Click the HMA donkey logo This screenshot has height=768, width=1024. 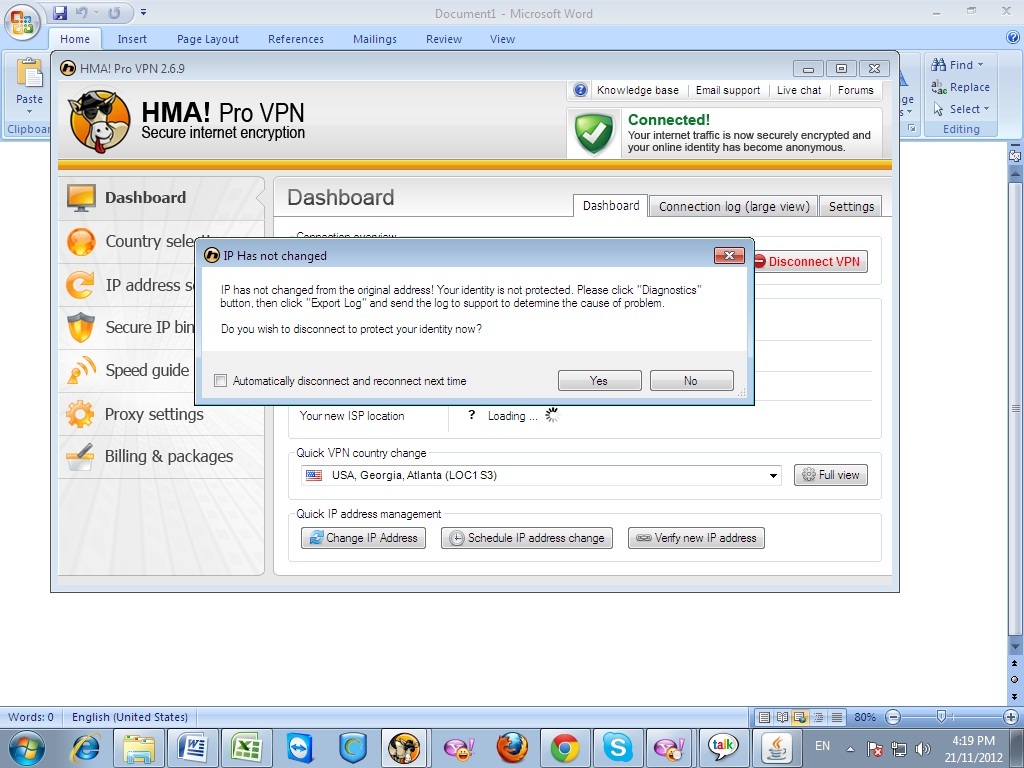point(100,121)
